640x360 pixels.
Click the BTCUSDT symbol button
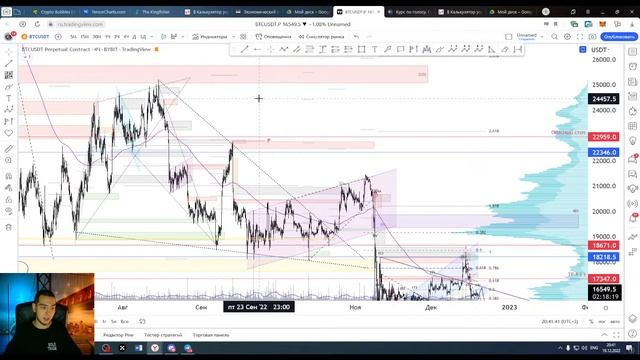(x=35, y=37)
